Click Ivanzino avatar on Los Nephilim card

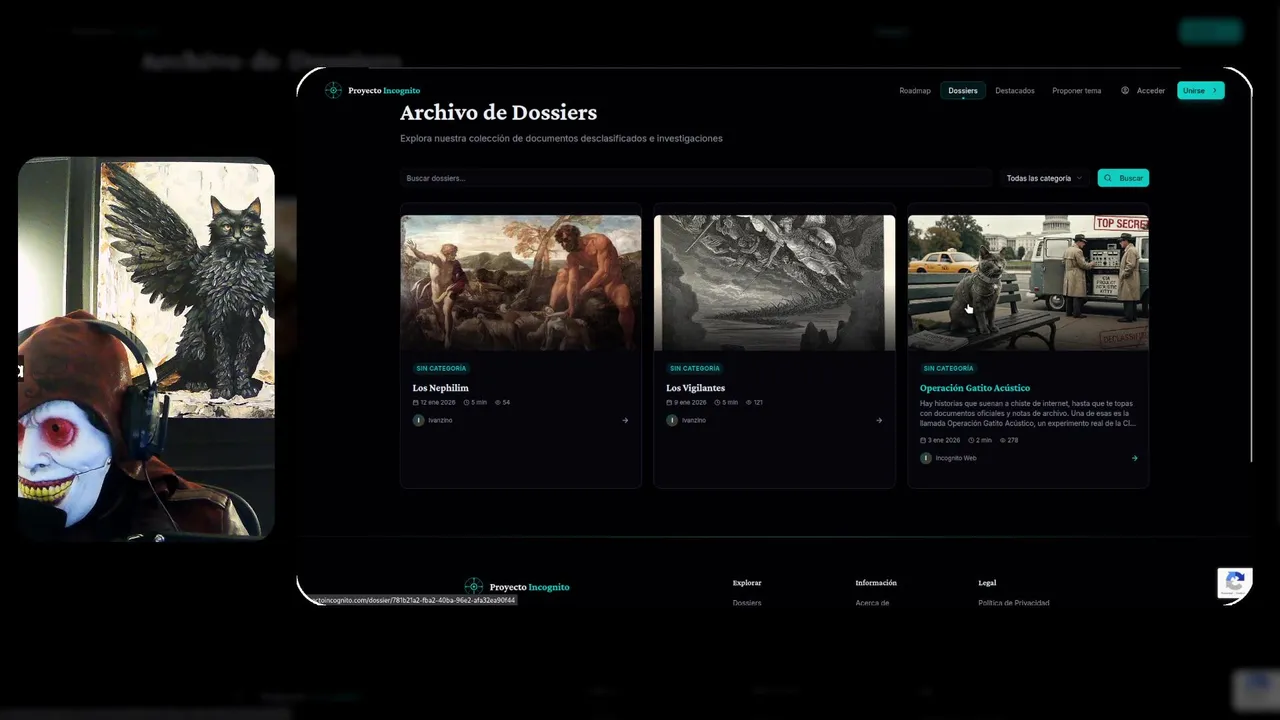pos(418,420)
